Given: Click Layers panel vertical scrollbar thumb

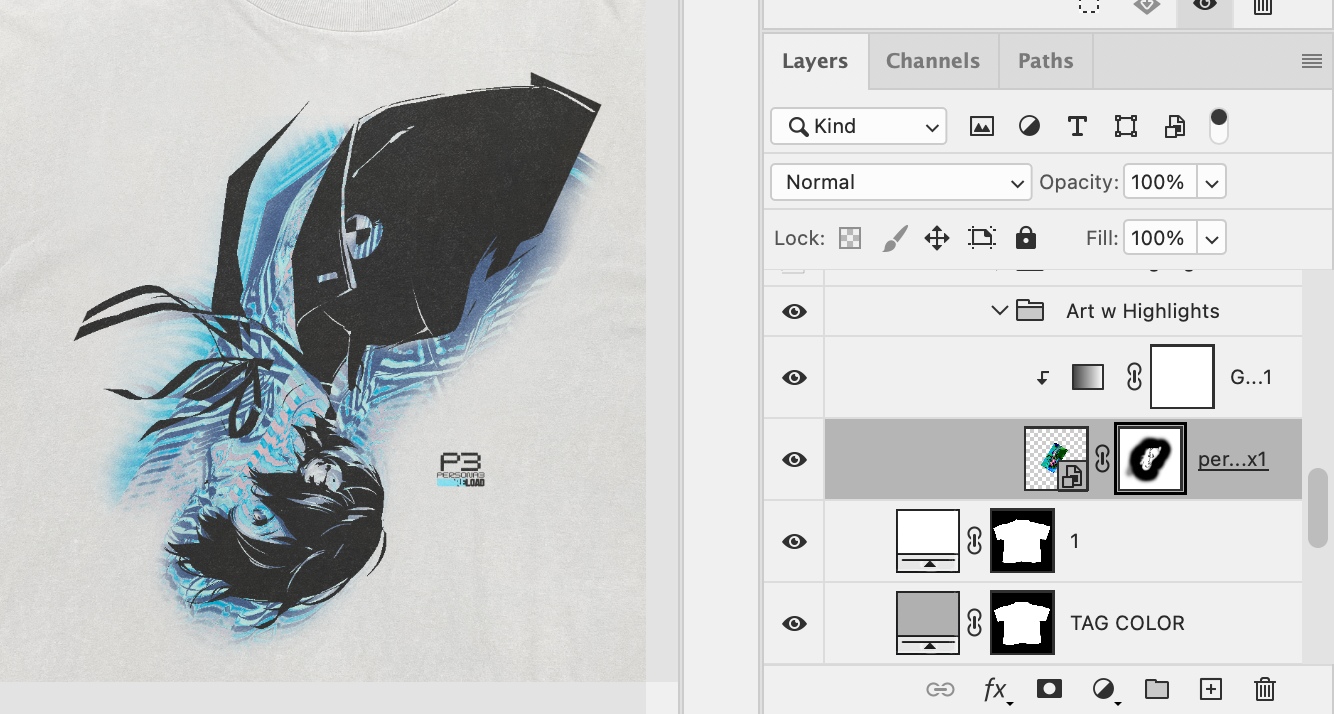Looking at the screenshot, I should click(x=1318, y=507).
